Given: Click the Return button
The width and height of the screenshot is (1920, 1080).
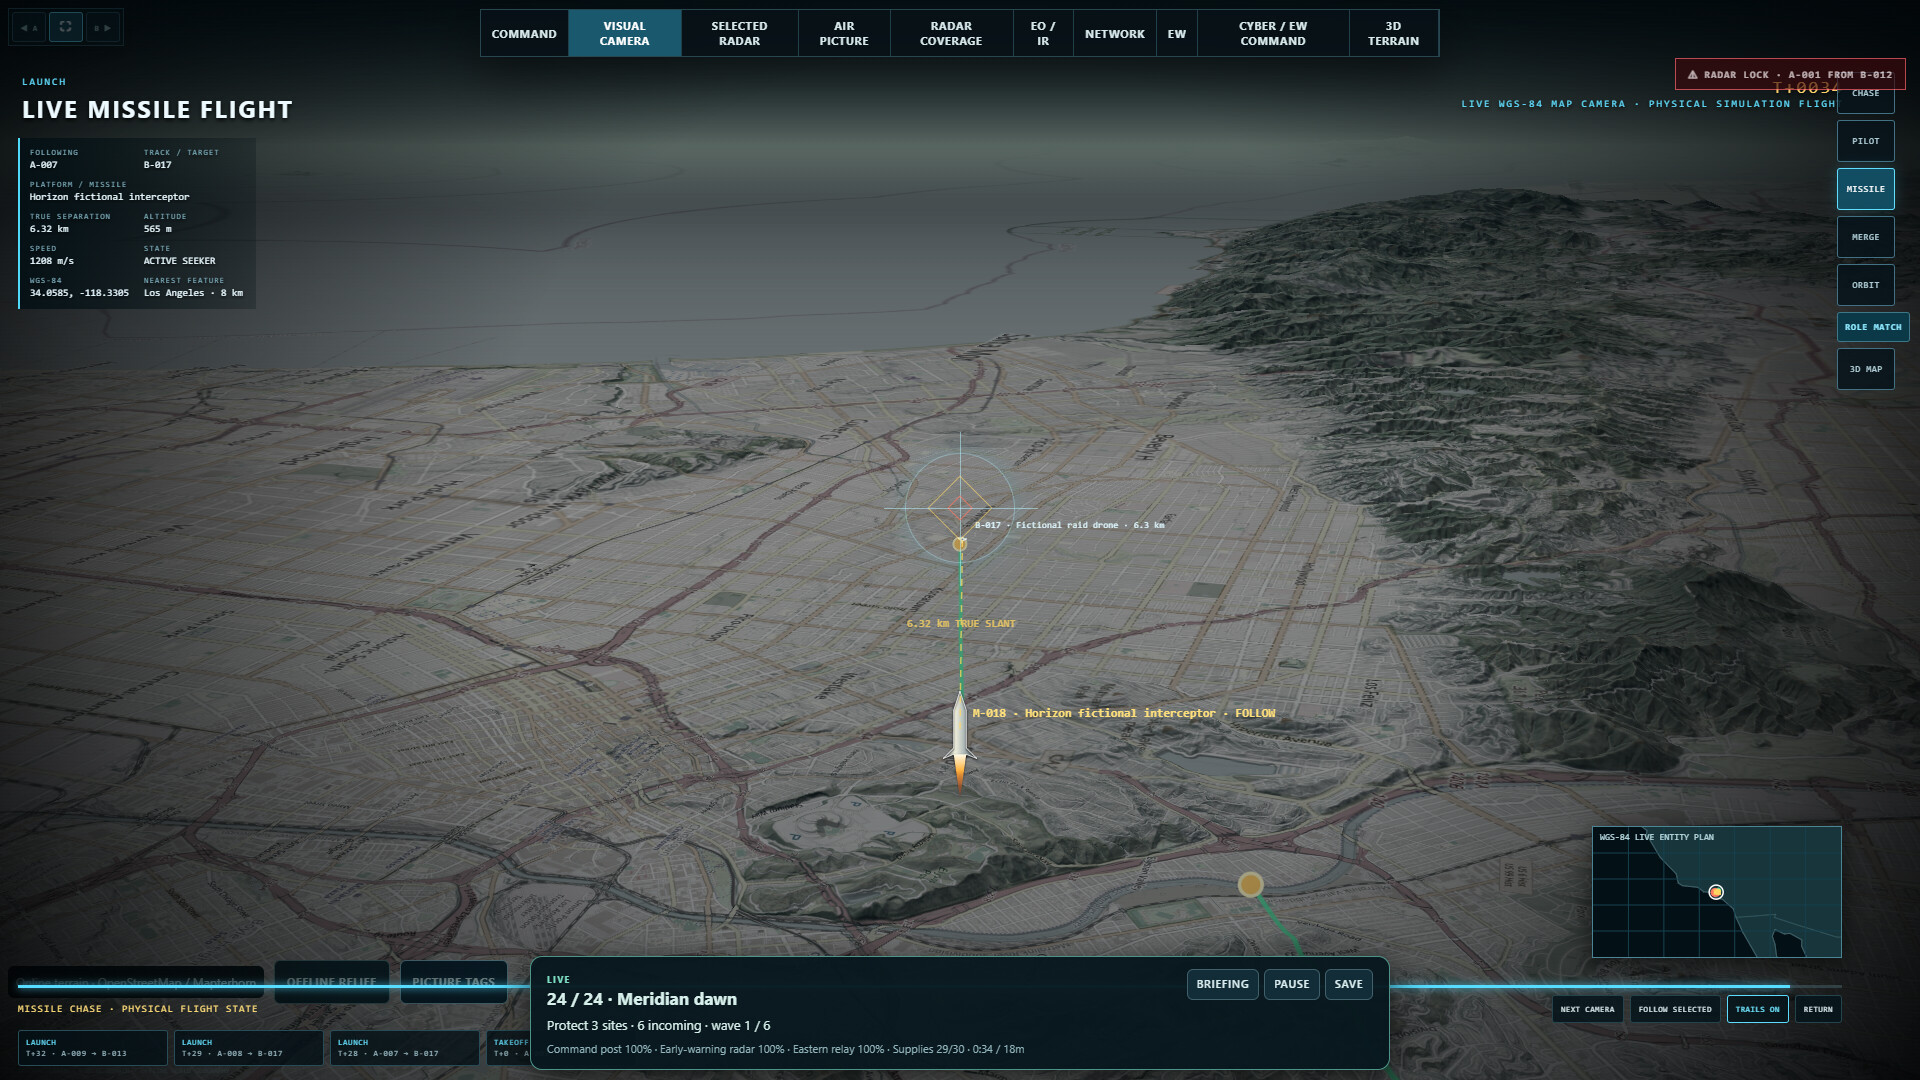Looking at the screenshot, I should pyautogui.click(x=1818, y=1009).
